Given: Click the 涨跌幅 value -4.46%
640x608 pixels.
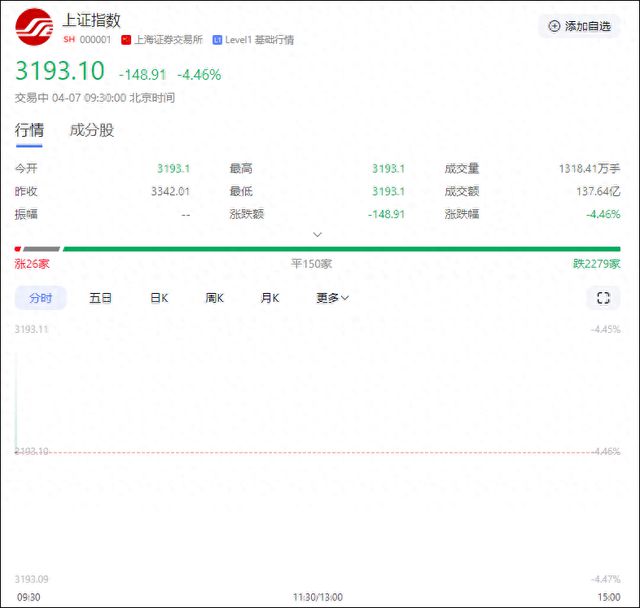Looking at the screenshot, I should 603,214.
